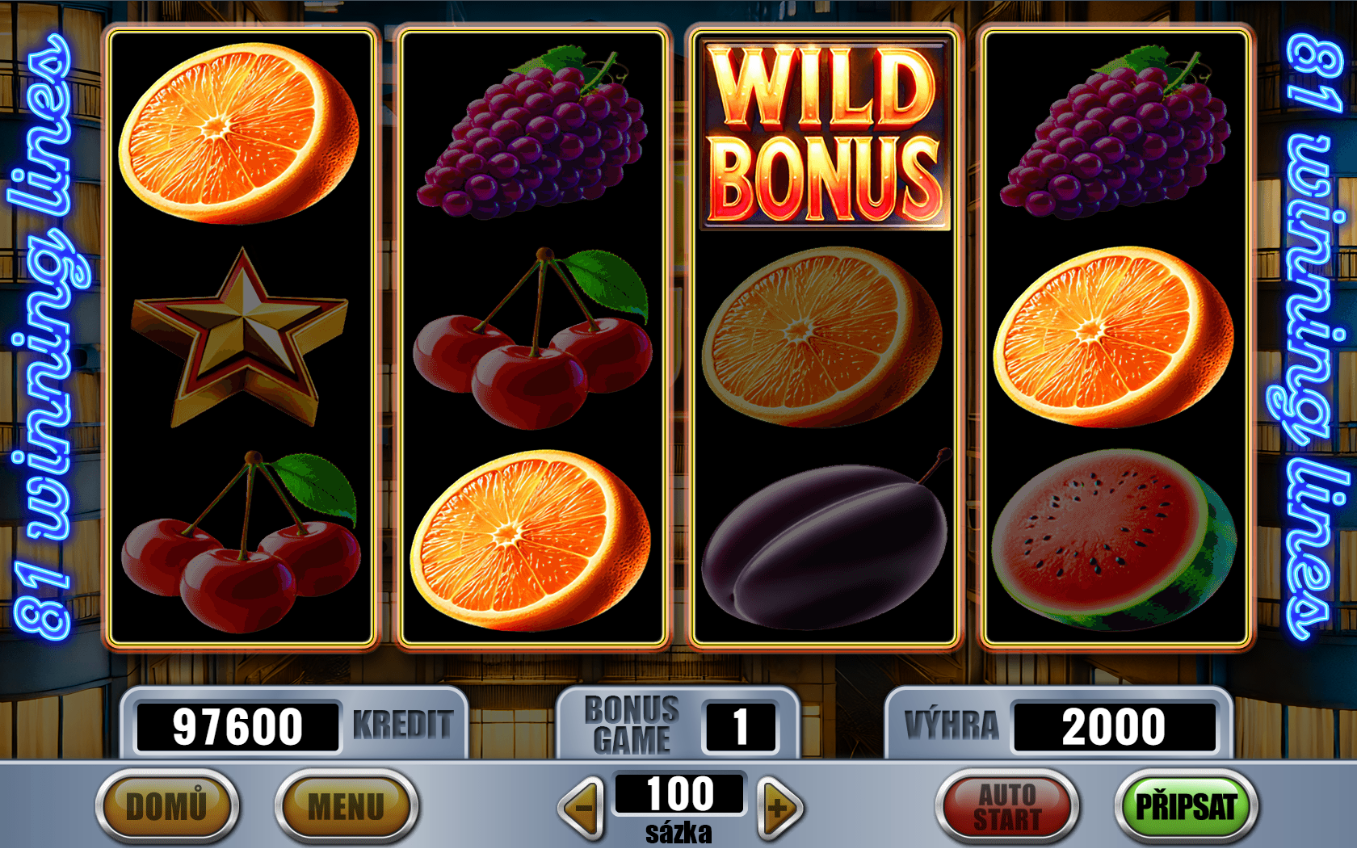Image resolution: width=1357 pixels, height=848 pixels.
Task: Increase the bet with the plus arrow
Action: (780, 807)
